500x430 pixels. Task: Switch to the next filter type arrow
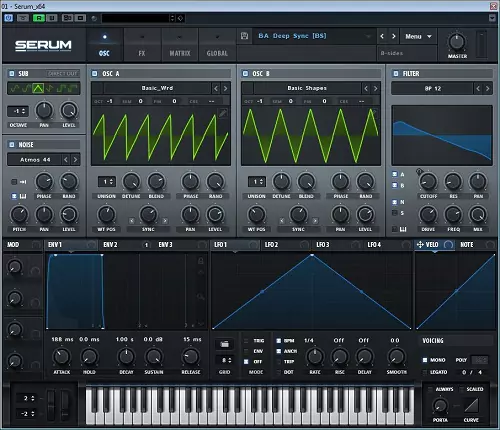[x=487, y=89]
